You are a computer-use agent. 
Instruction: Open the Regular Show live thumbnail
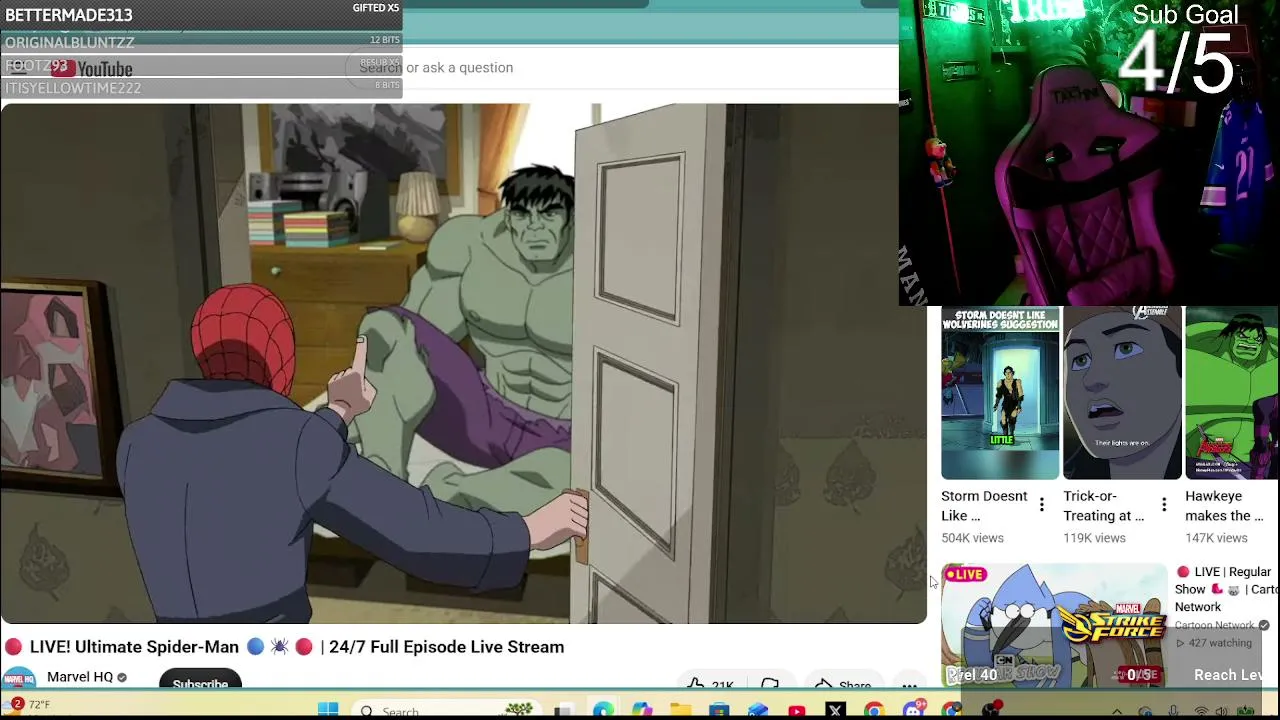(1054, 625)
